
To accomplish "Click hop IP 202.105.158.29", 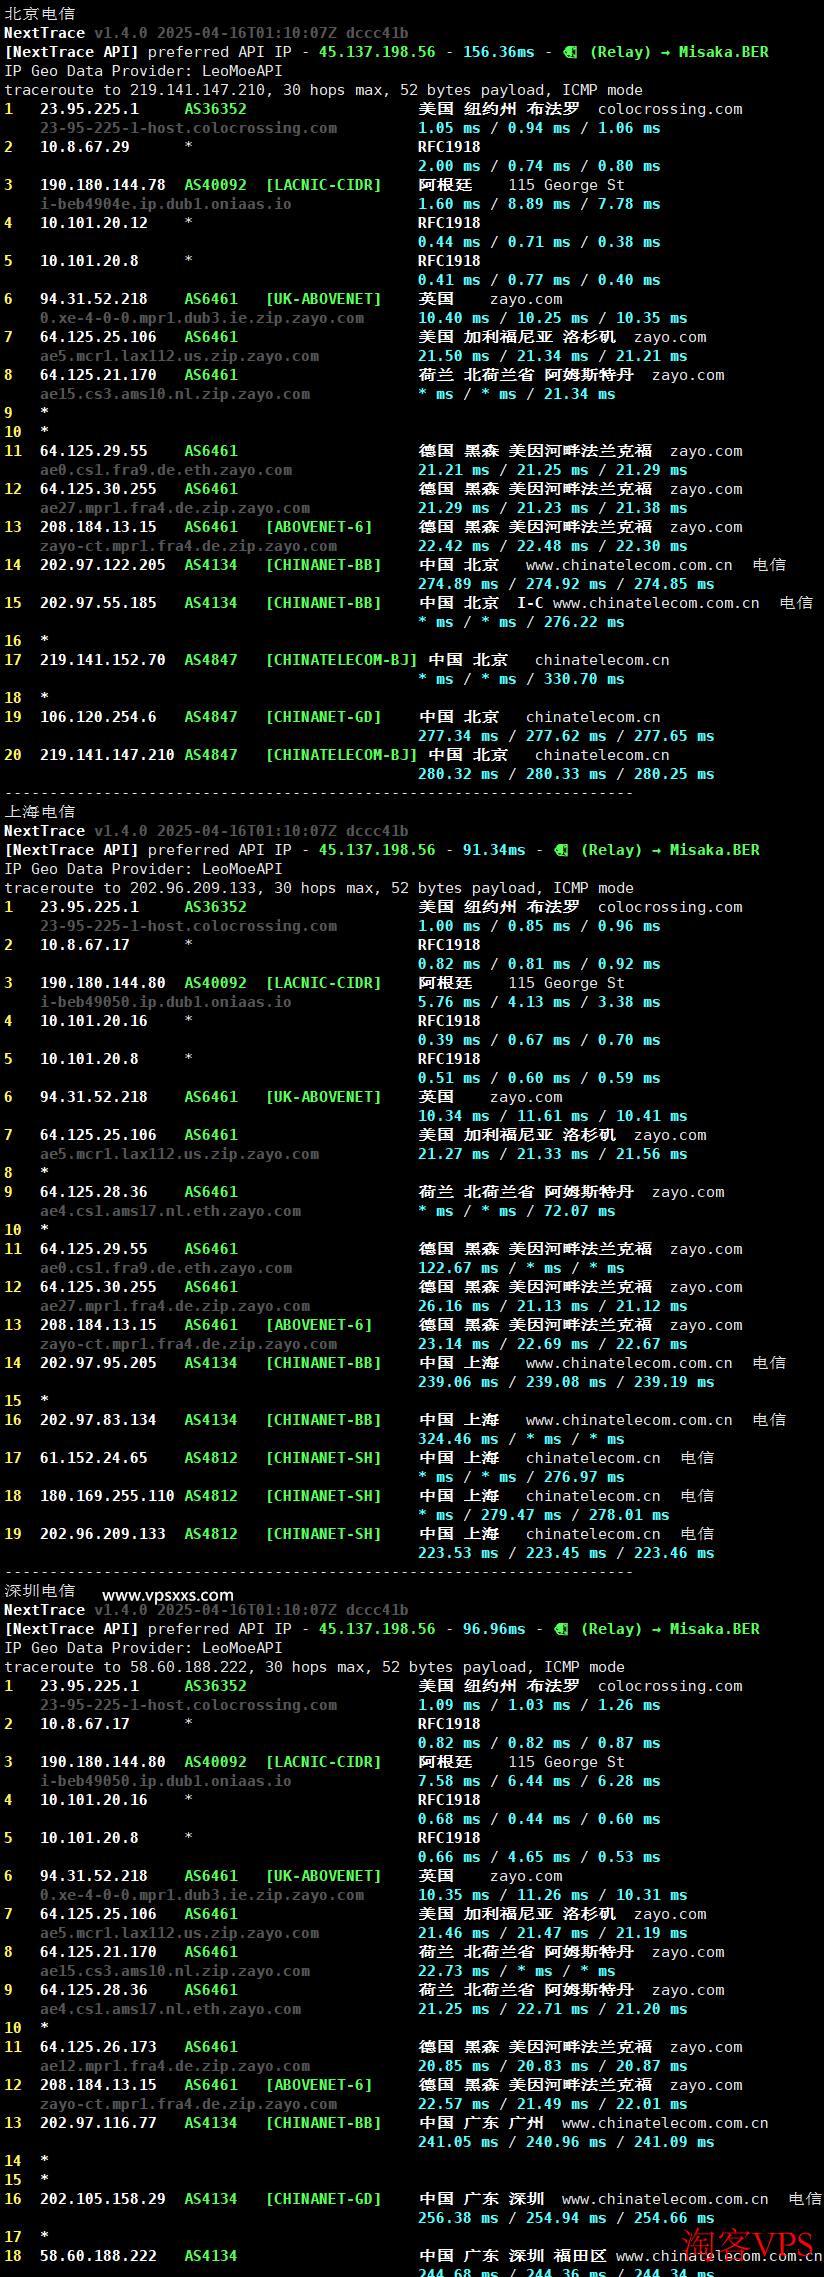I will (103, 2199).
